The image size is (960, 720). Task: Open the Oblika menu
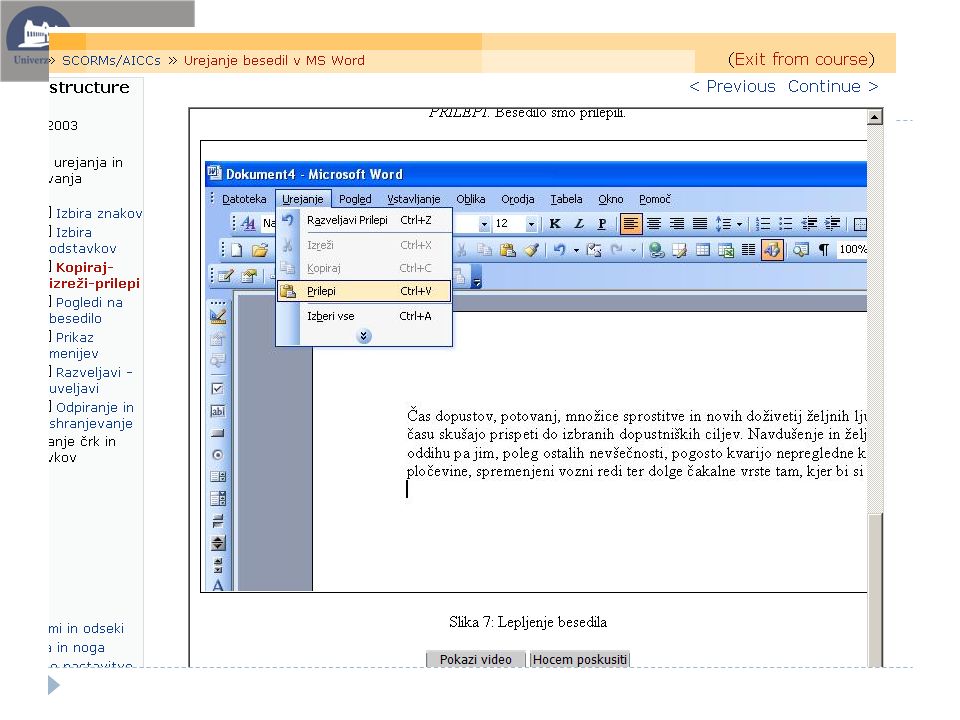[x=471, y=199]
